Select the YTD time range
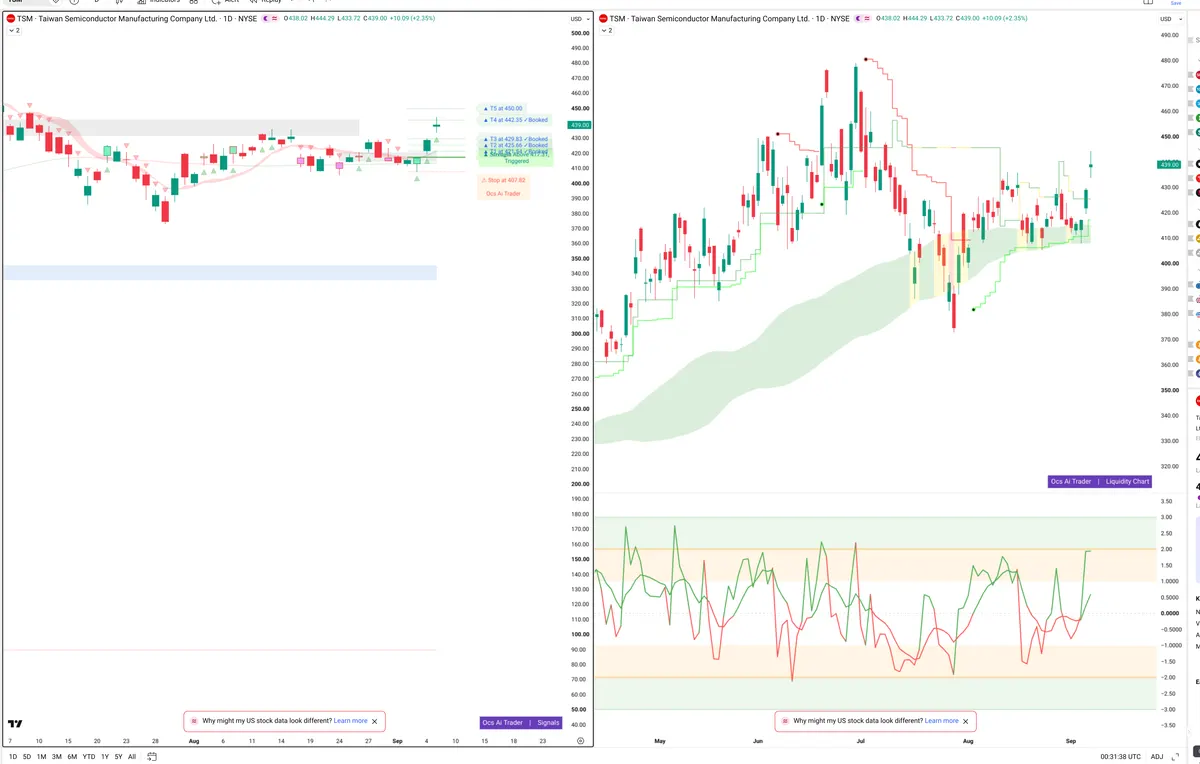Screen dimensions: 1200x764 click(89, 757)
